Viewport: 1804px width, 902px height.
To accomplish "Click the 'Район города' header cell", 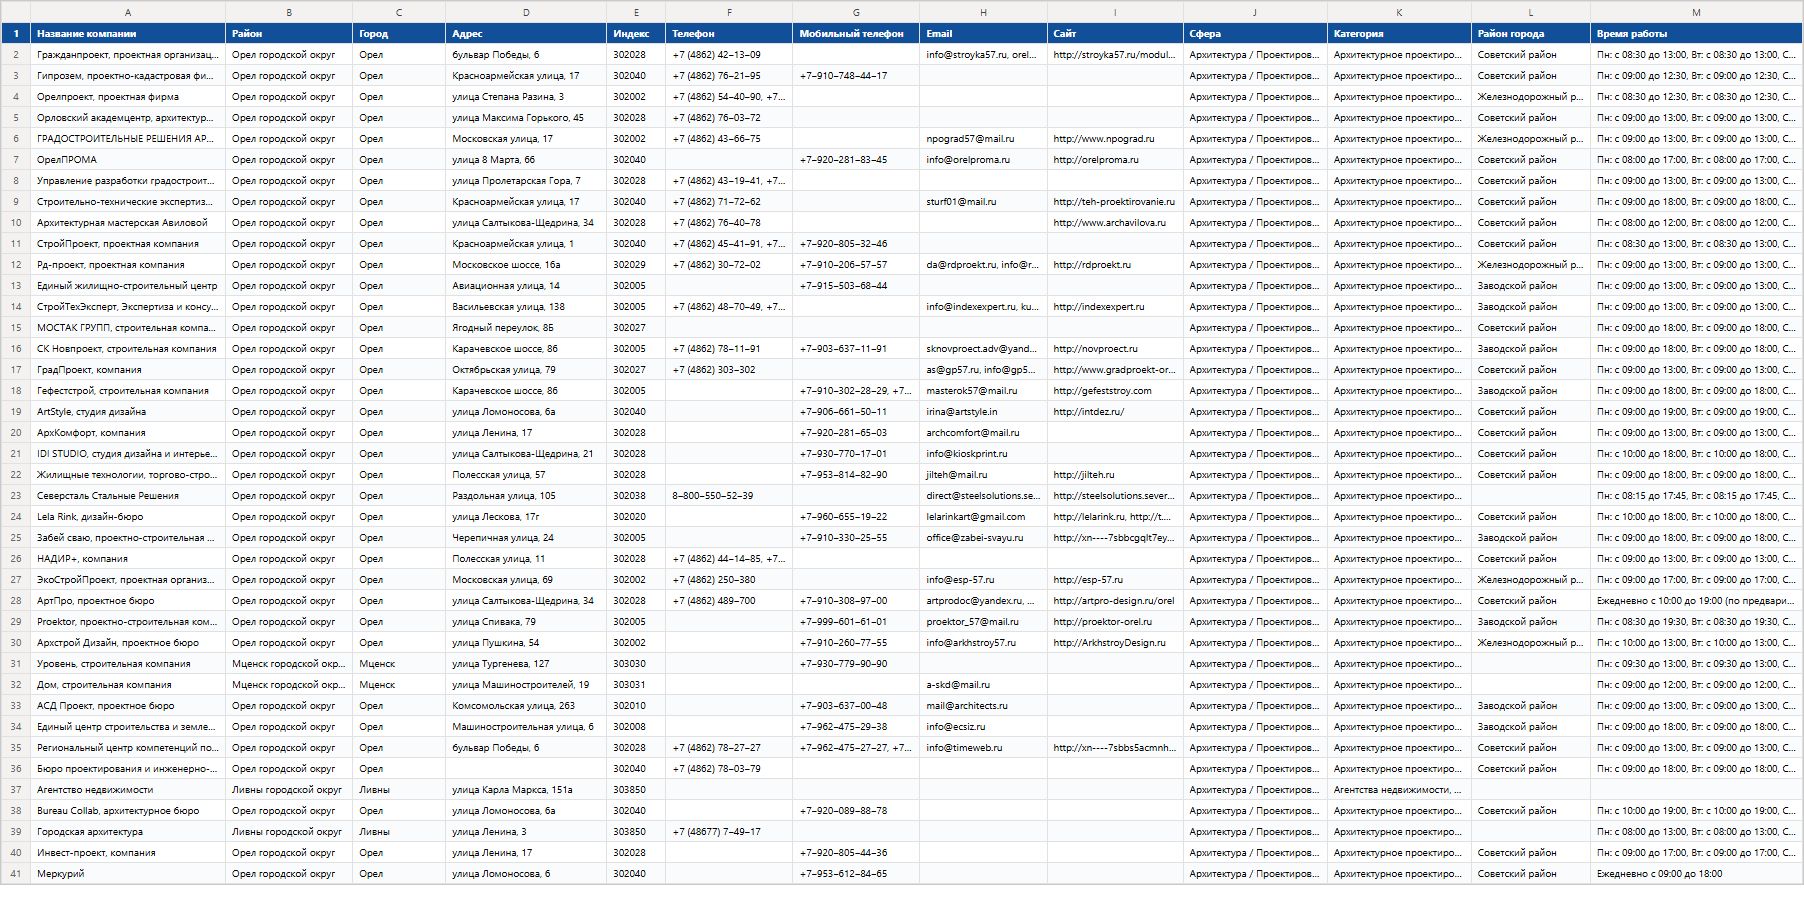I will pyautogui.click(x=1531, y=34).
